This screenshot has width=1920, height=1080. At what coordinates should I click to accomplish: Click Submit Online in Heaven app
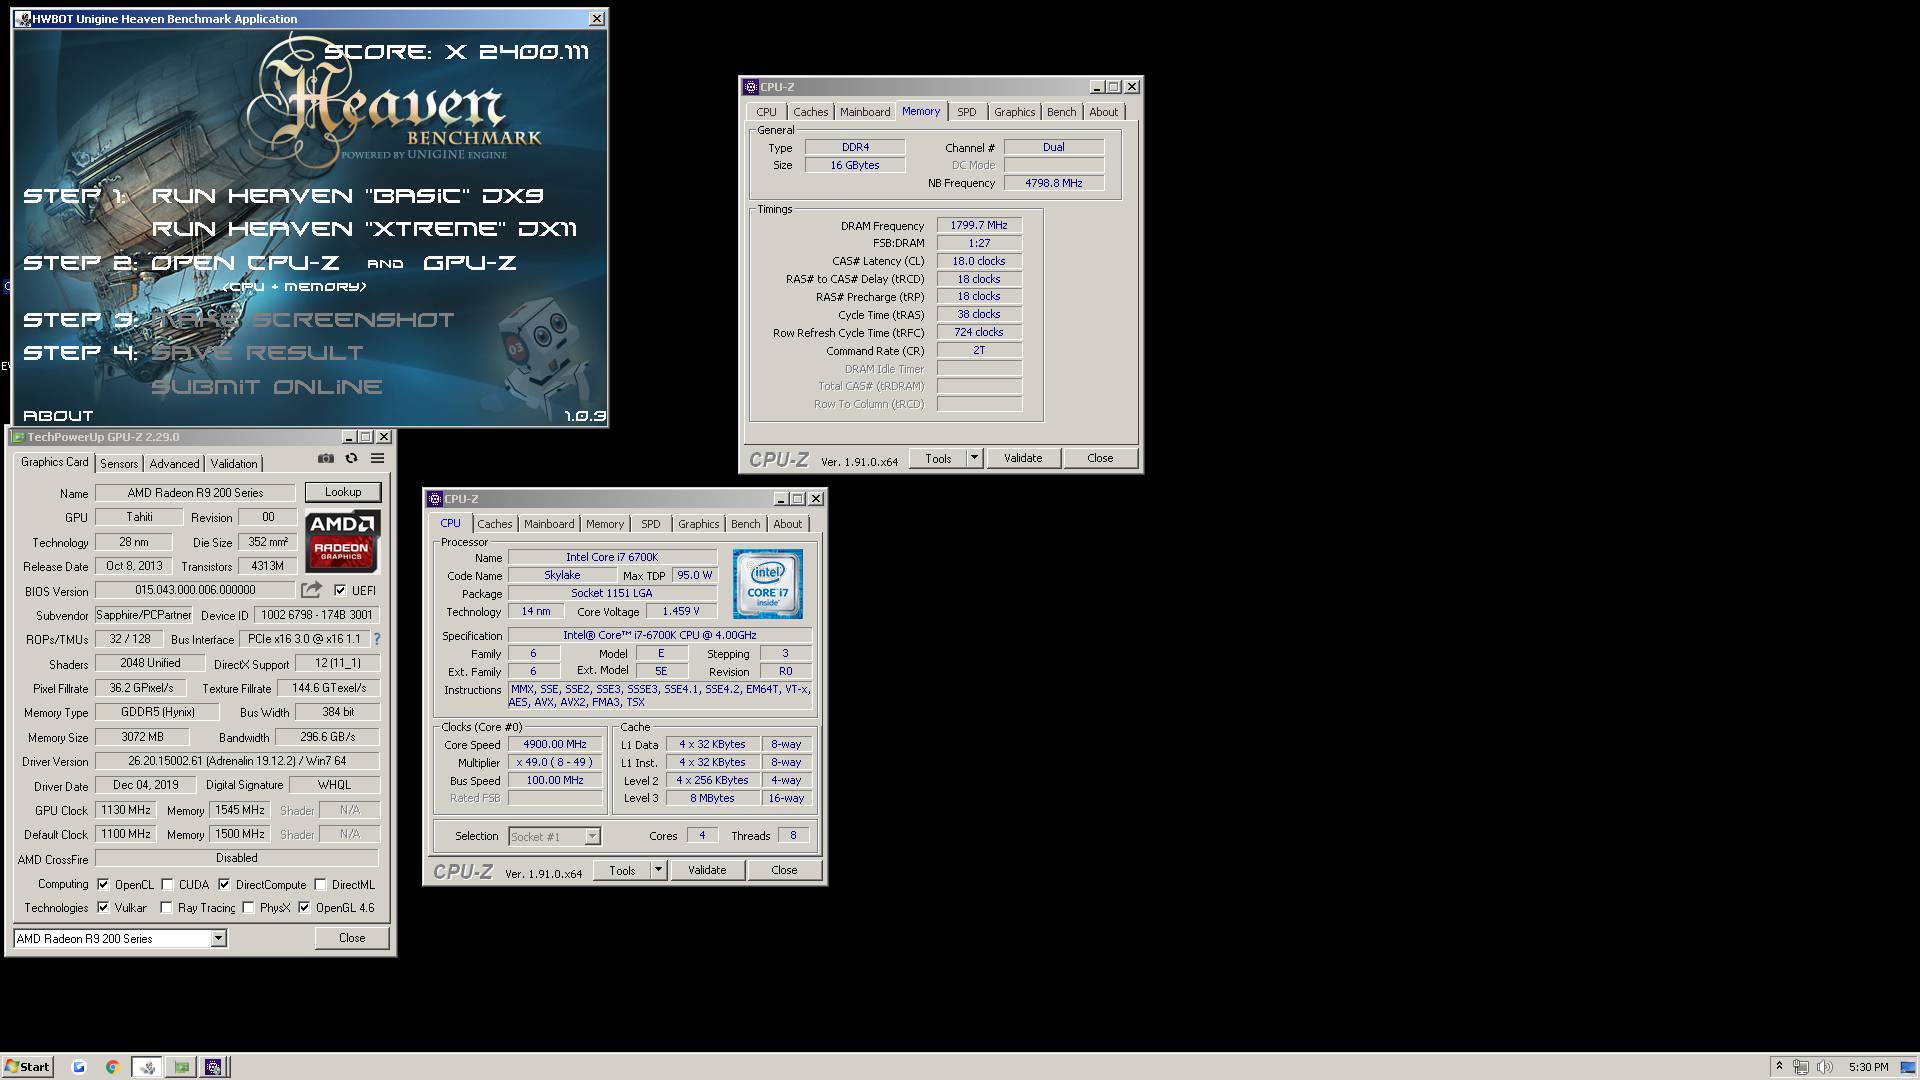pos(267,387)
